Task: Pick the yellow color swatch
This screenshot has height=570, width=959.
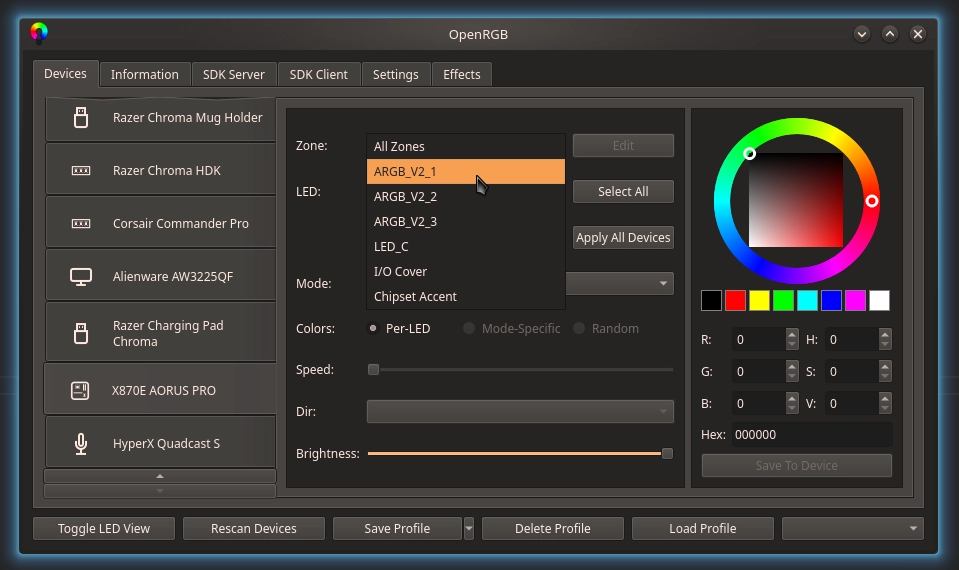Action: pyautogui.click(x=760, y=300)
